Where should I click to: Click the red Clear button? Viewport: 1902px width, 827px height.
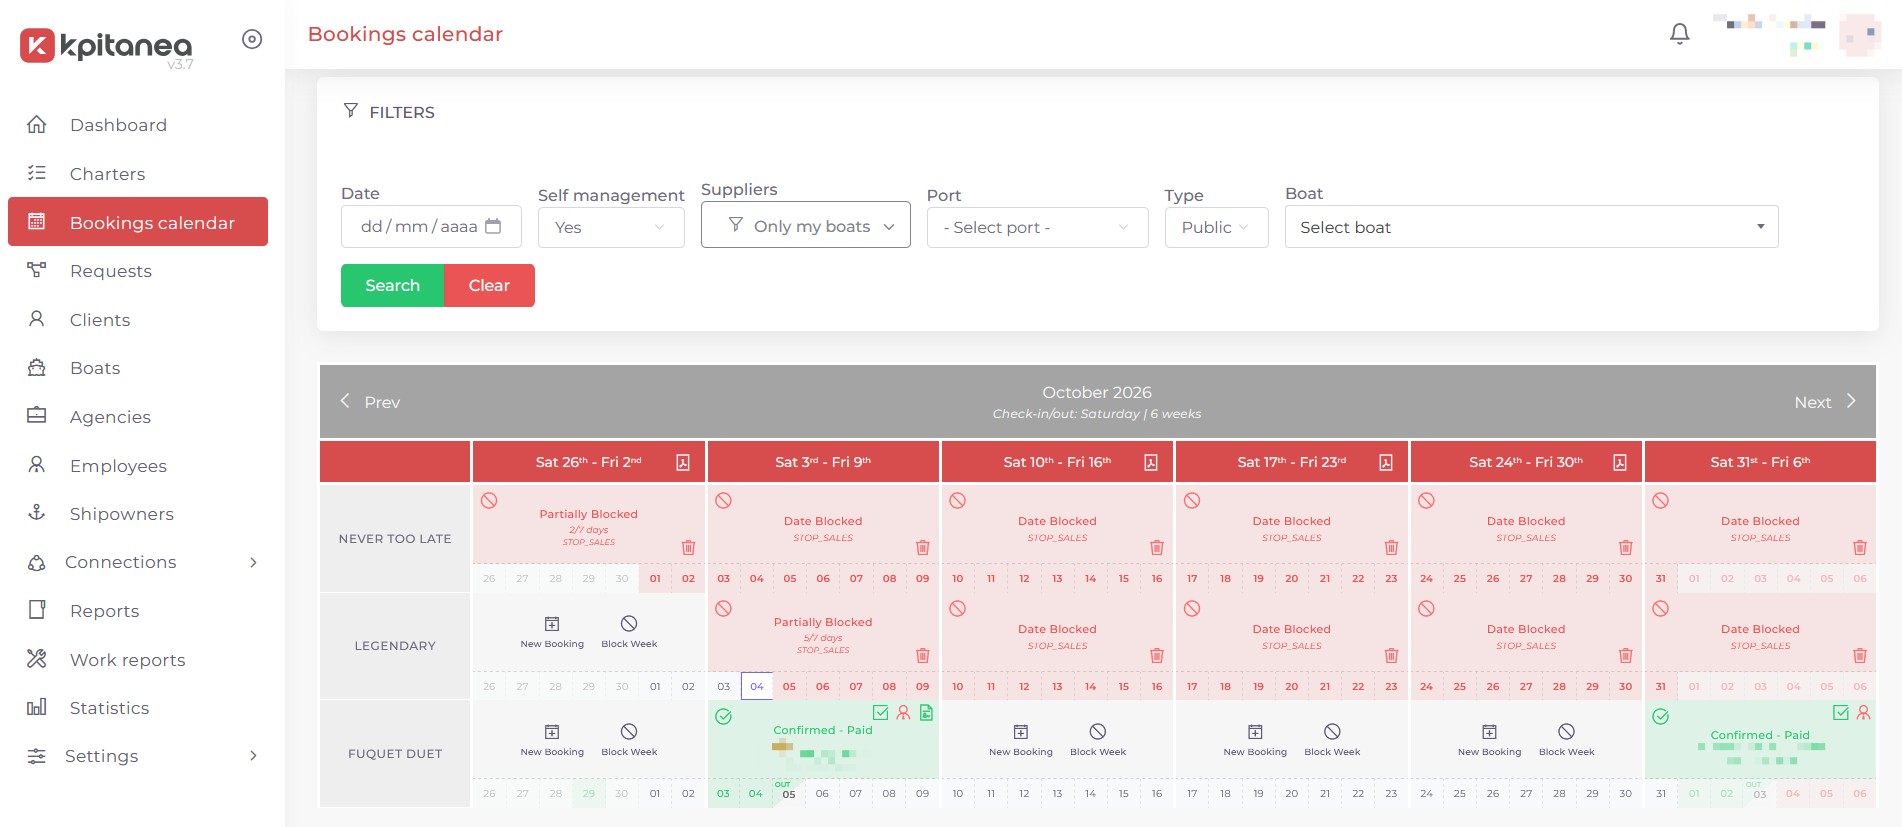coord(489,285)
